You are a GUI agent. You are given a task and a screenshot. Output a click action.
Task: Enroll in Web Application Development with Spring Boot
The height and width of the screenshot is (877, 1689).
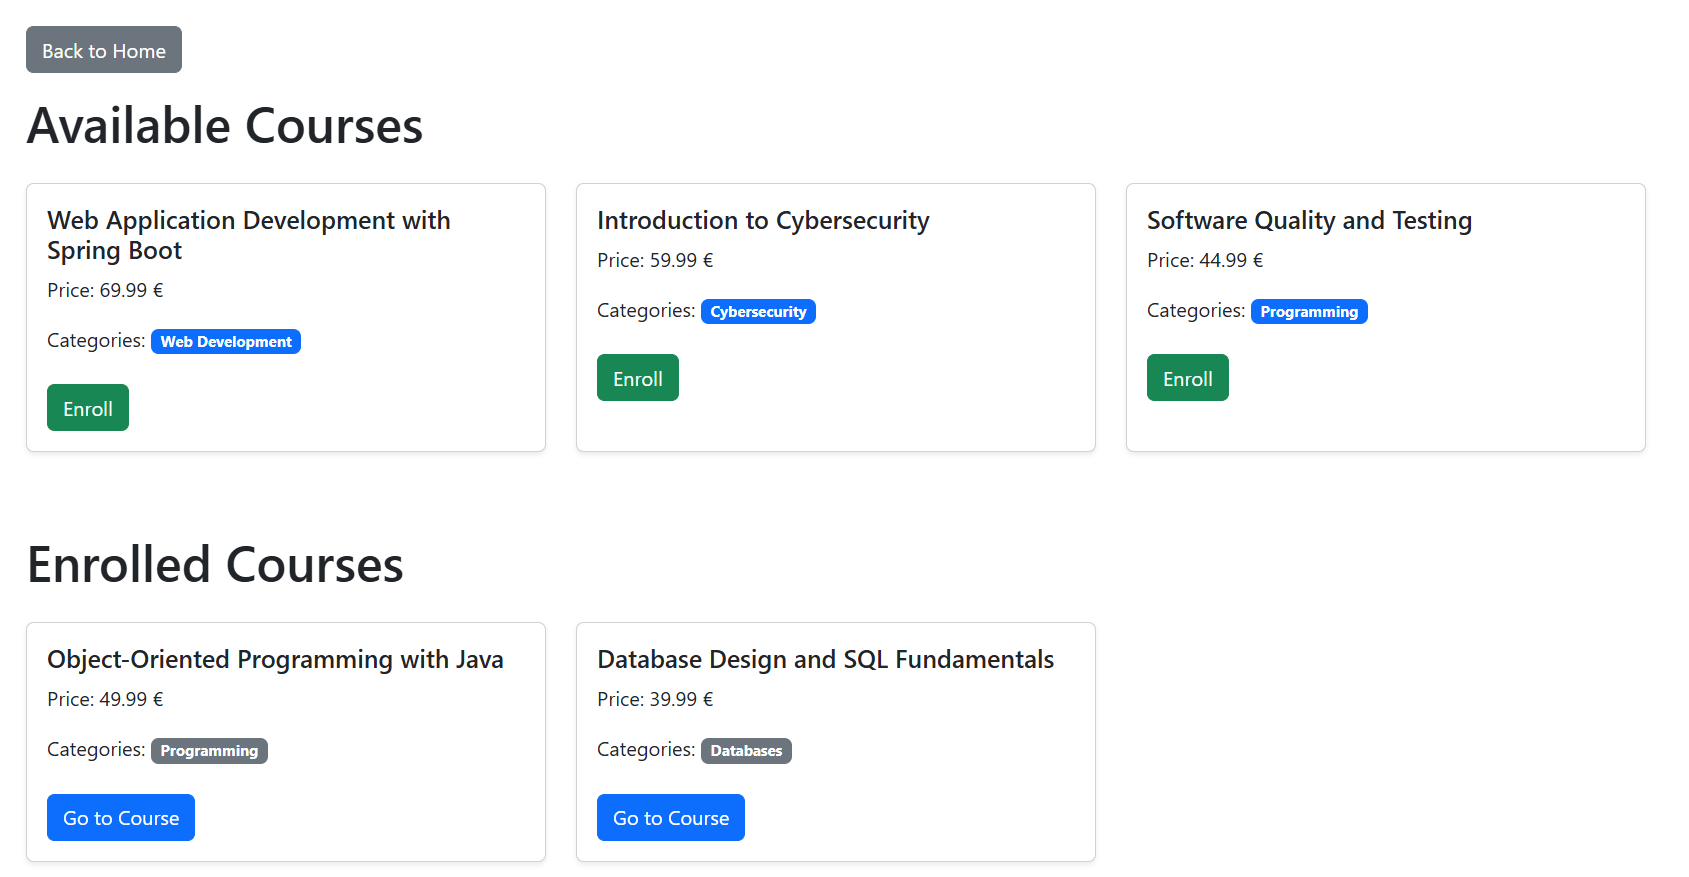(88, 408)
